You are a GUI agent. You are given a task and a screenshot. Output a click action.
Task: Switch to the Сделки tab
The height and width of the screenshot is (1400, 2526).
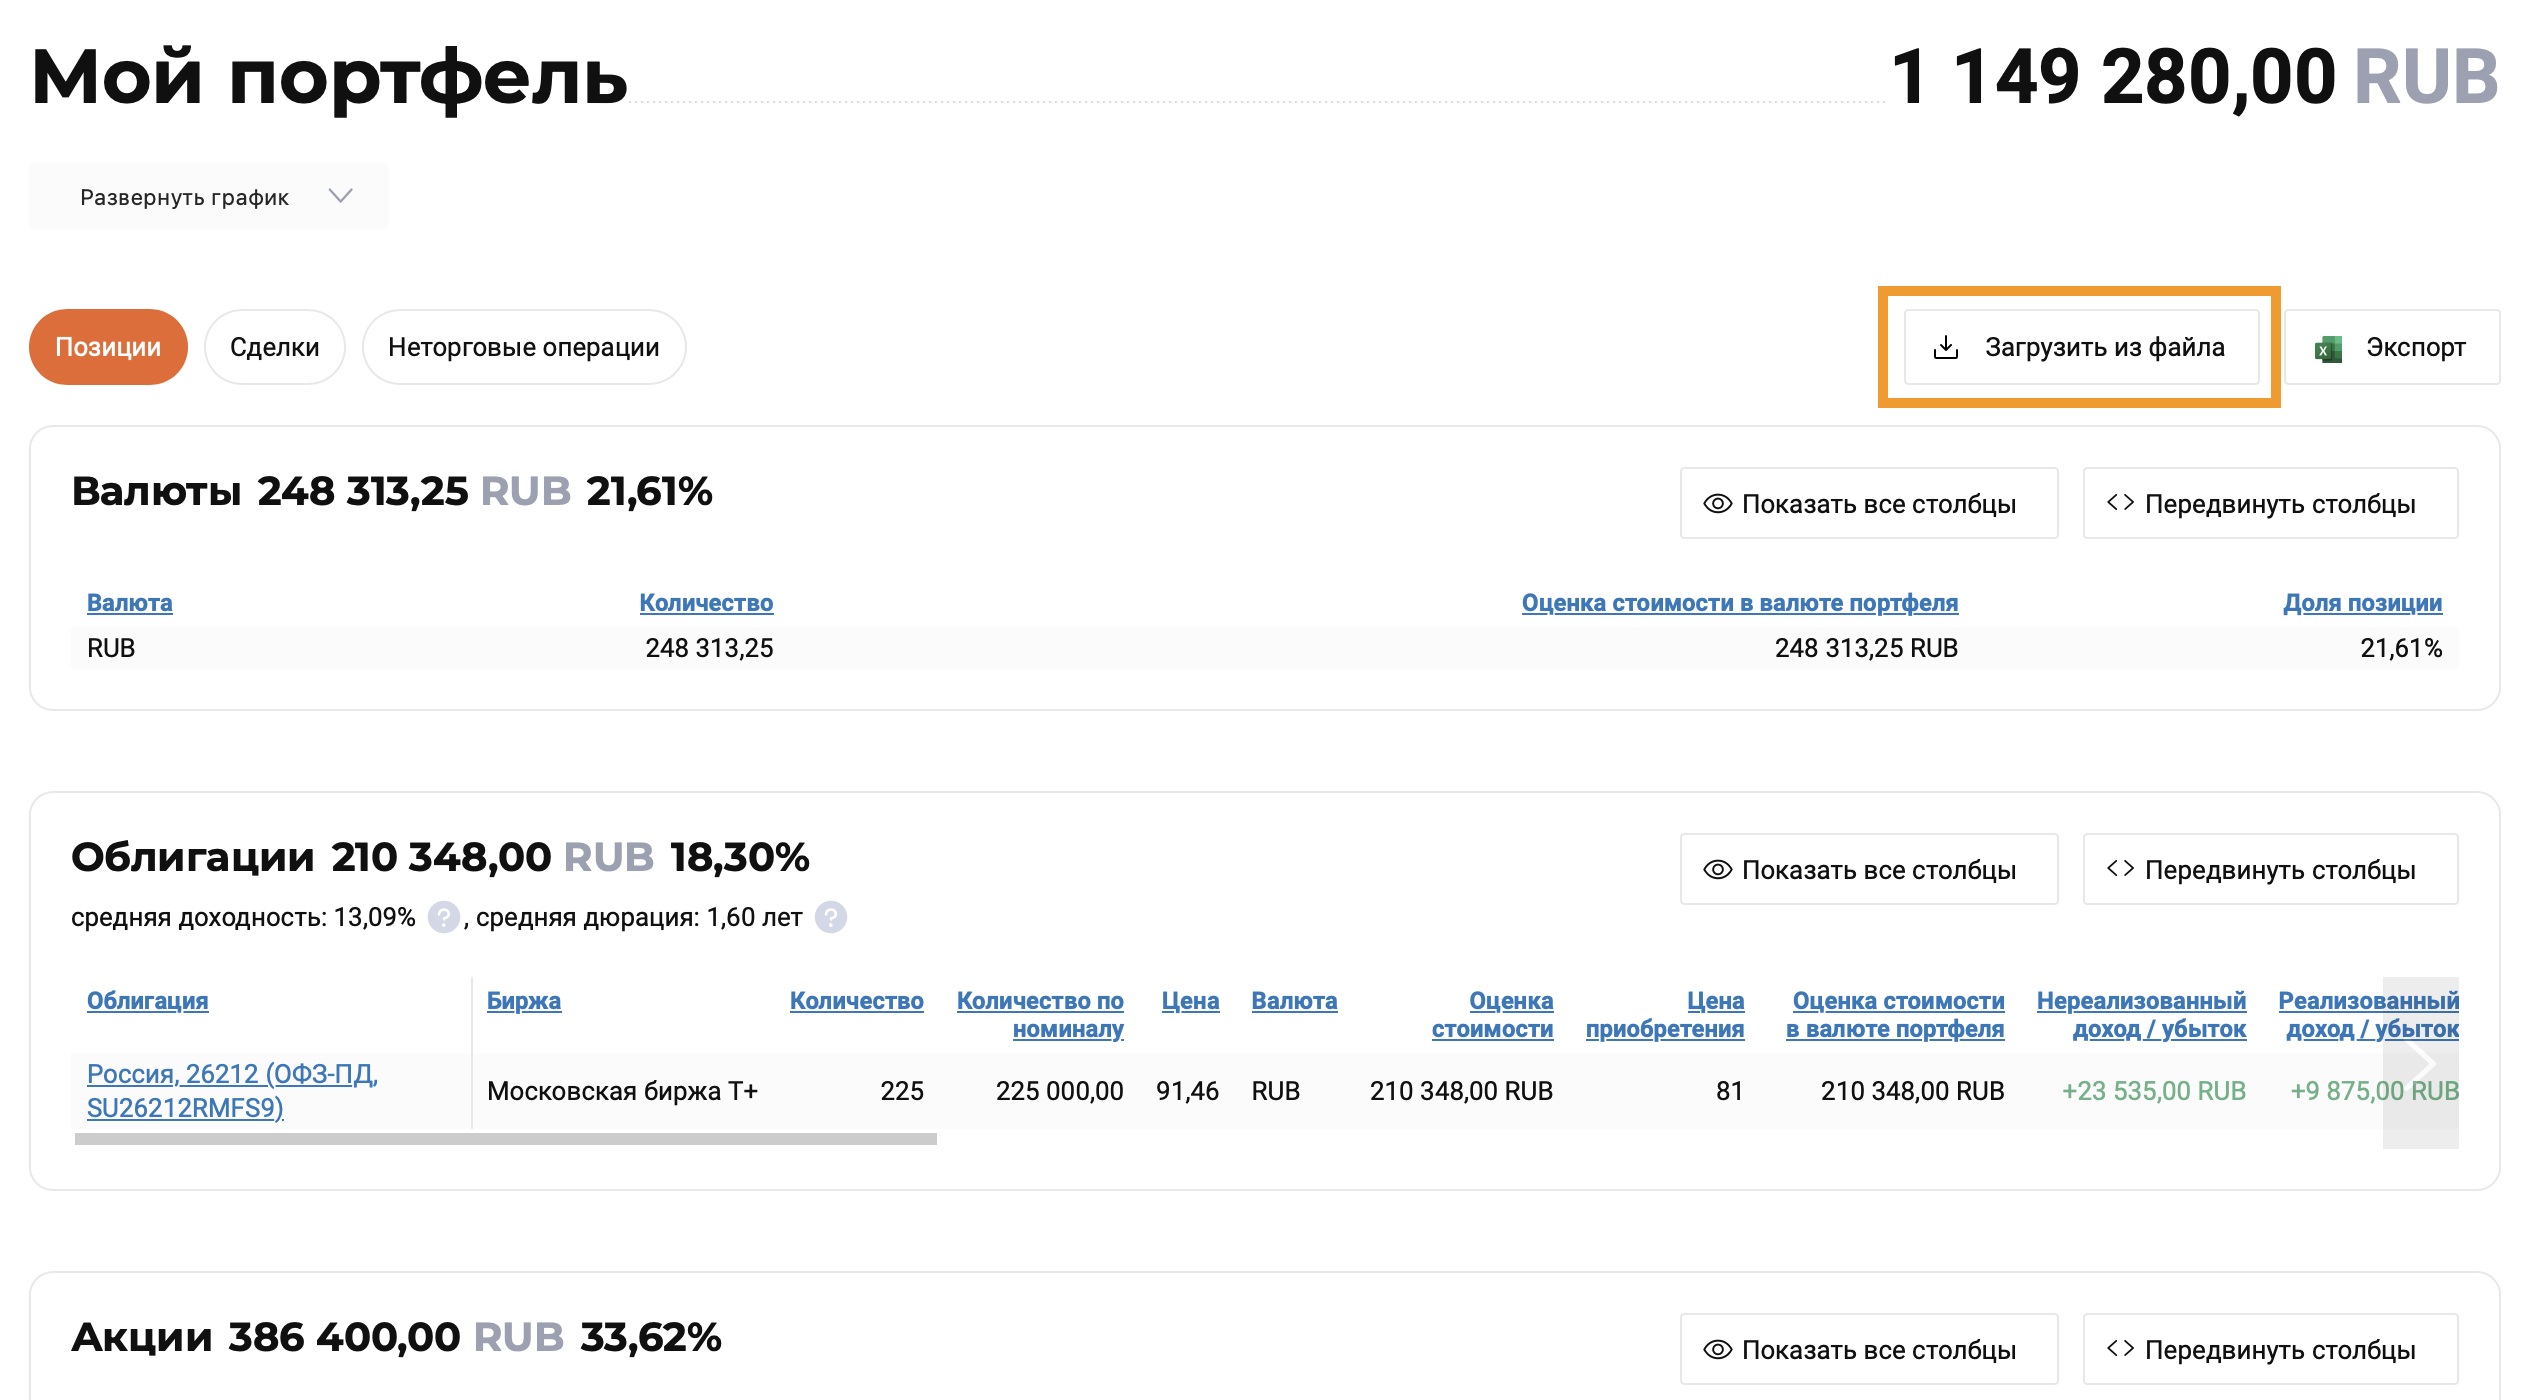[x=274, y=347]
